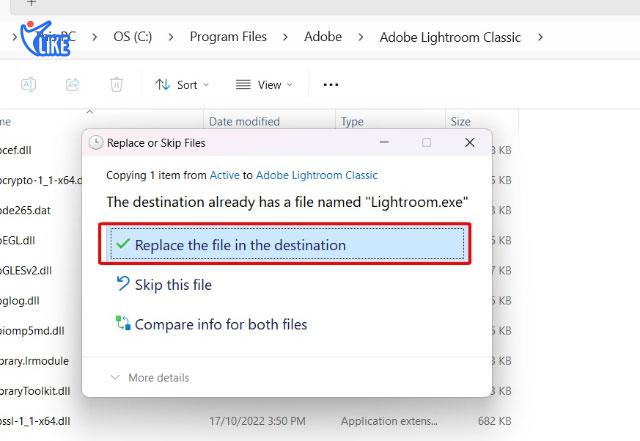640x441 pixels.
Task: Click the Skip this file arrow icon
Action: (x=123, y=285)
